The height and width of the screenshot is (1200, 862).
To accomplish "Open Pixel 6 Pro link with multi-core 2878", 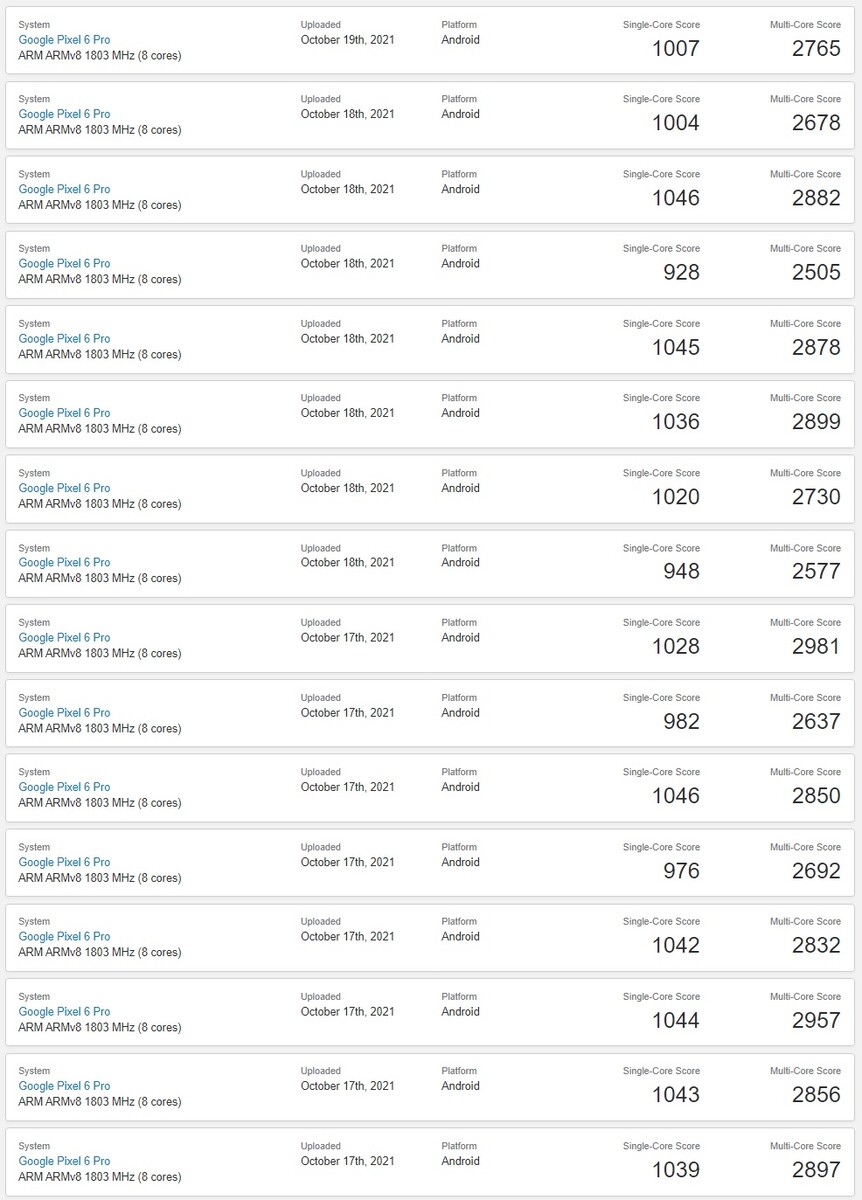I will click(64, 339).
